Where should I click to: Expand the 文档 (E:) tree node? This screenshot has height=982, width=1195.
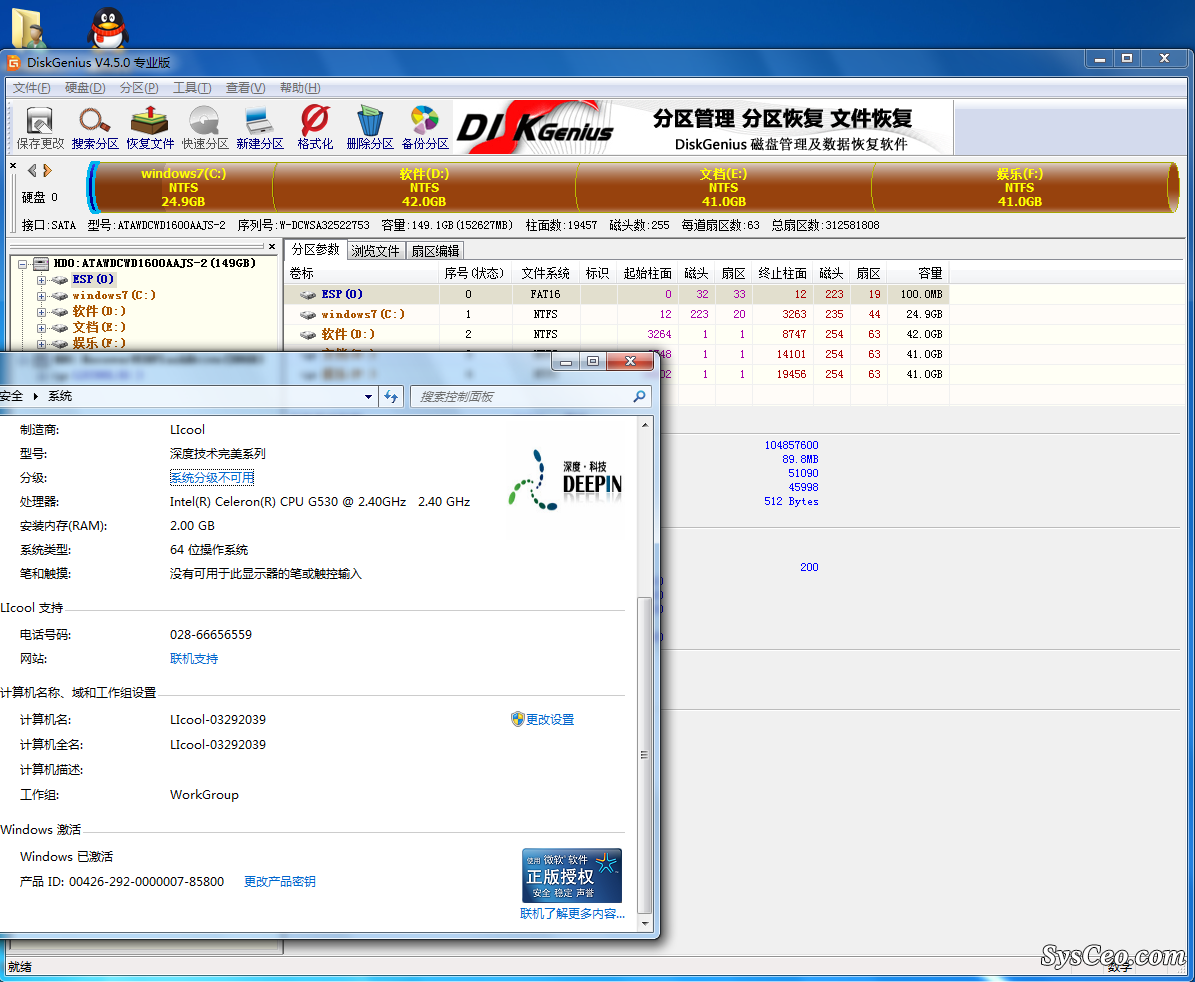click(41, 328)
